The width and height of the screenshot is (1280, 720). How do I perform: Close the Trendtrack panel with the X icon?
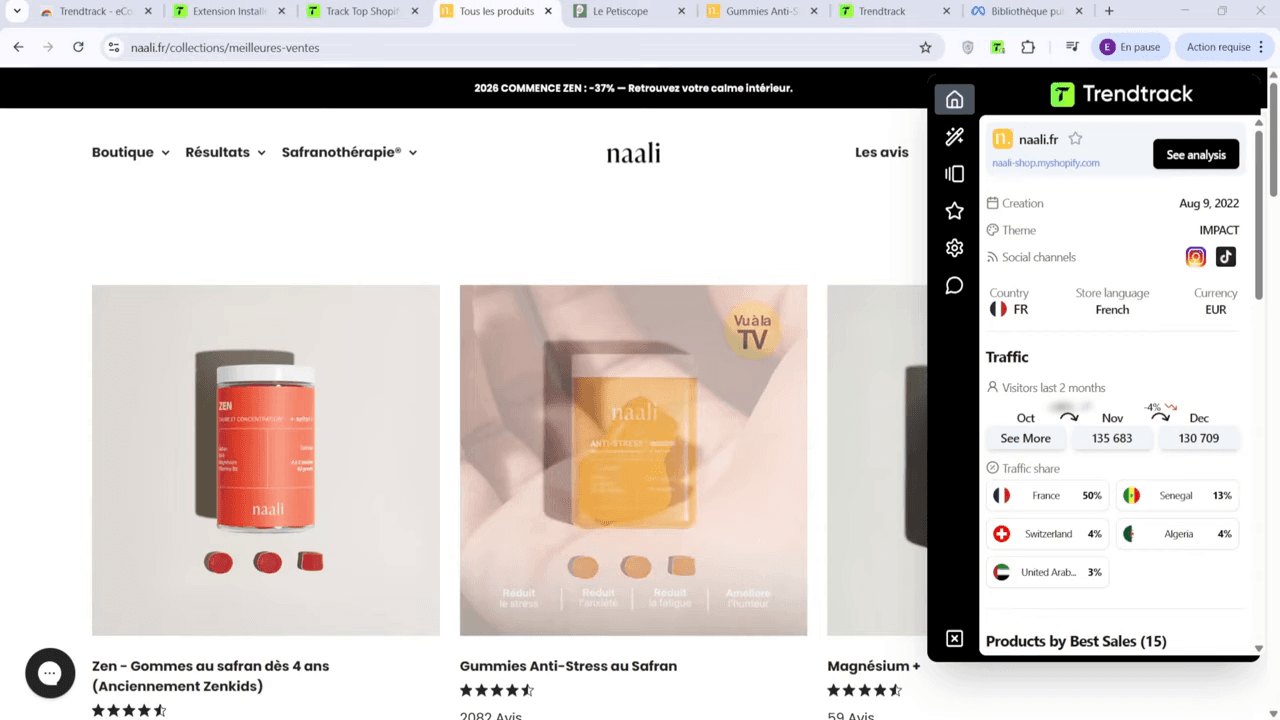click(x=954, y=638)
